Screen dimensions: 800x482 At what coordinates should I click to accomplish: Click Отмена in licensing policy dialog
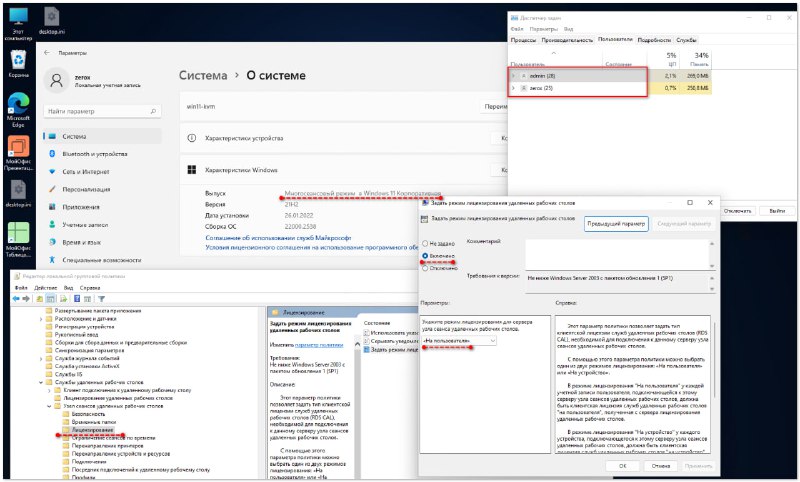click(x=660, y=466)
